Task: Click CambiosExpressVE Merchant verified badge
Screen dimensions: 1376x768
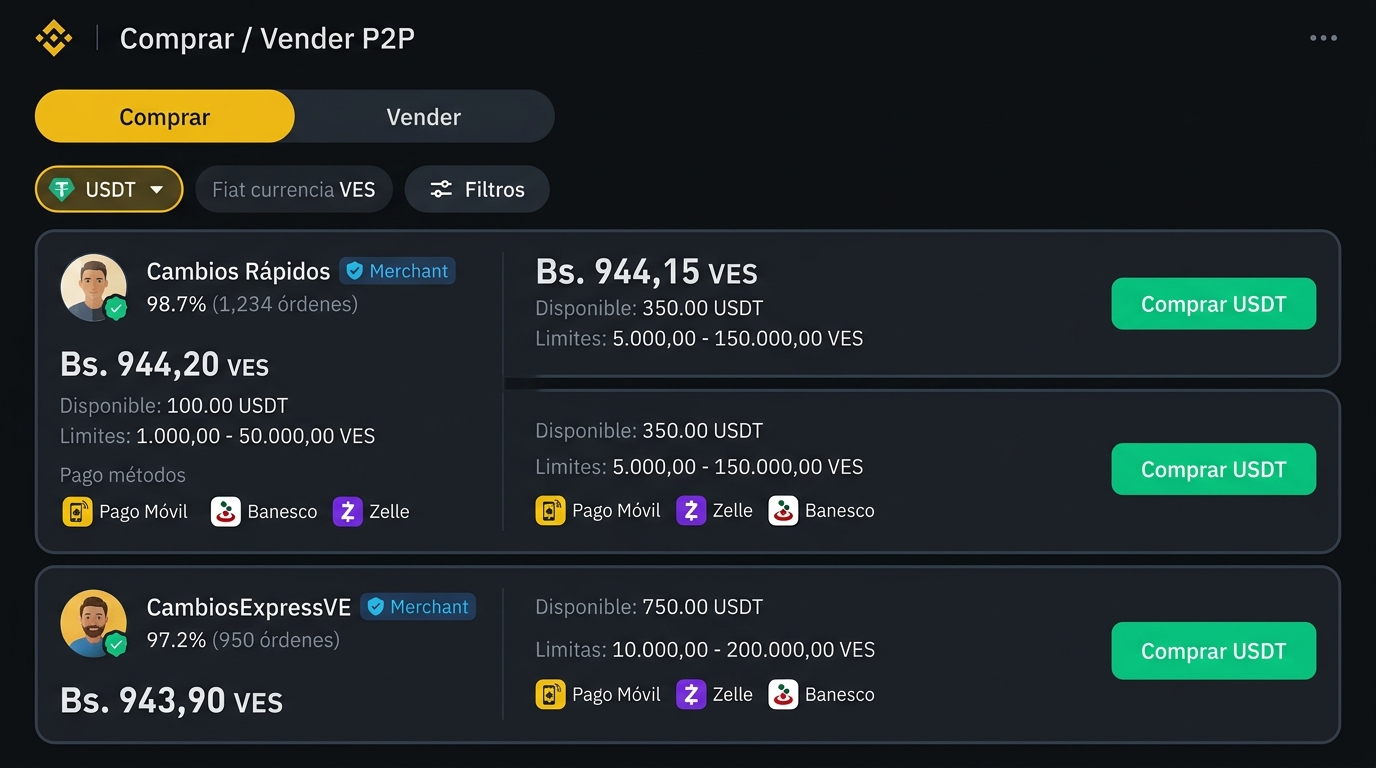Action: [418, 607]
